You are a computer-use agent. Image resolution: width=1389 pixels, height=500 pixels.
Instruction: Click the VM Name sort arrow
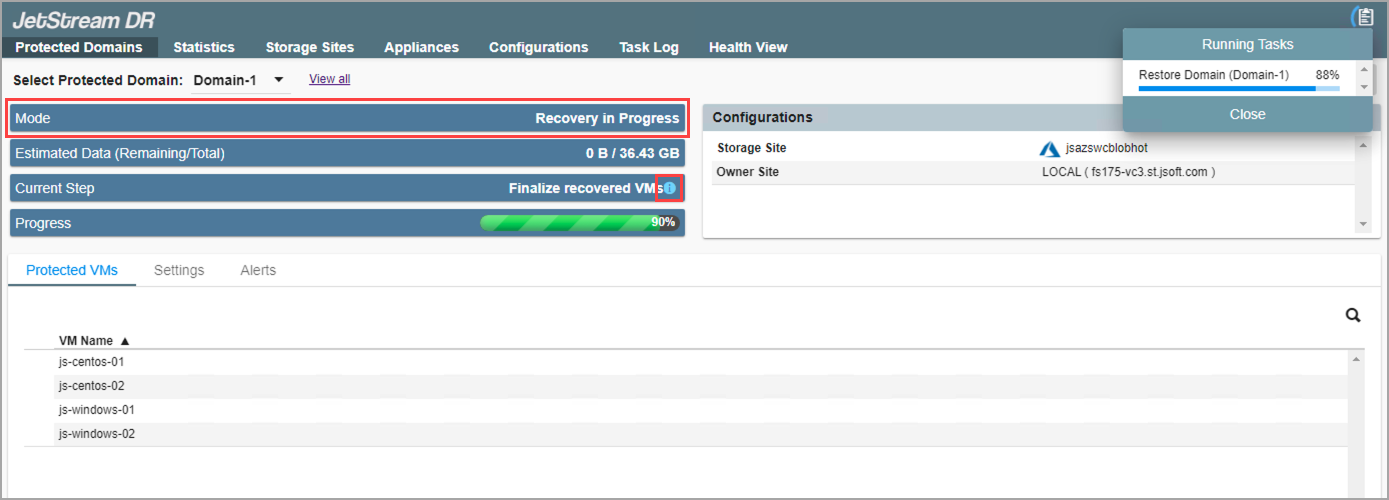click(125, 341)
